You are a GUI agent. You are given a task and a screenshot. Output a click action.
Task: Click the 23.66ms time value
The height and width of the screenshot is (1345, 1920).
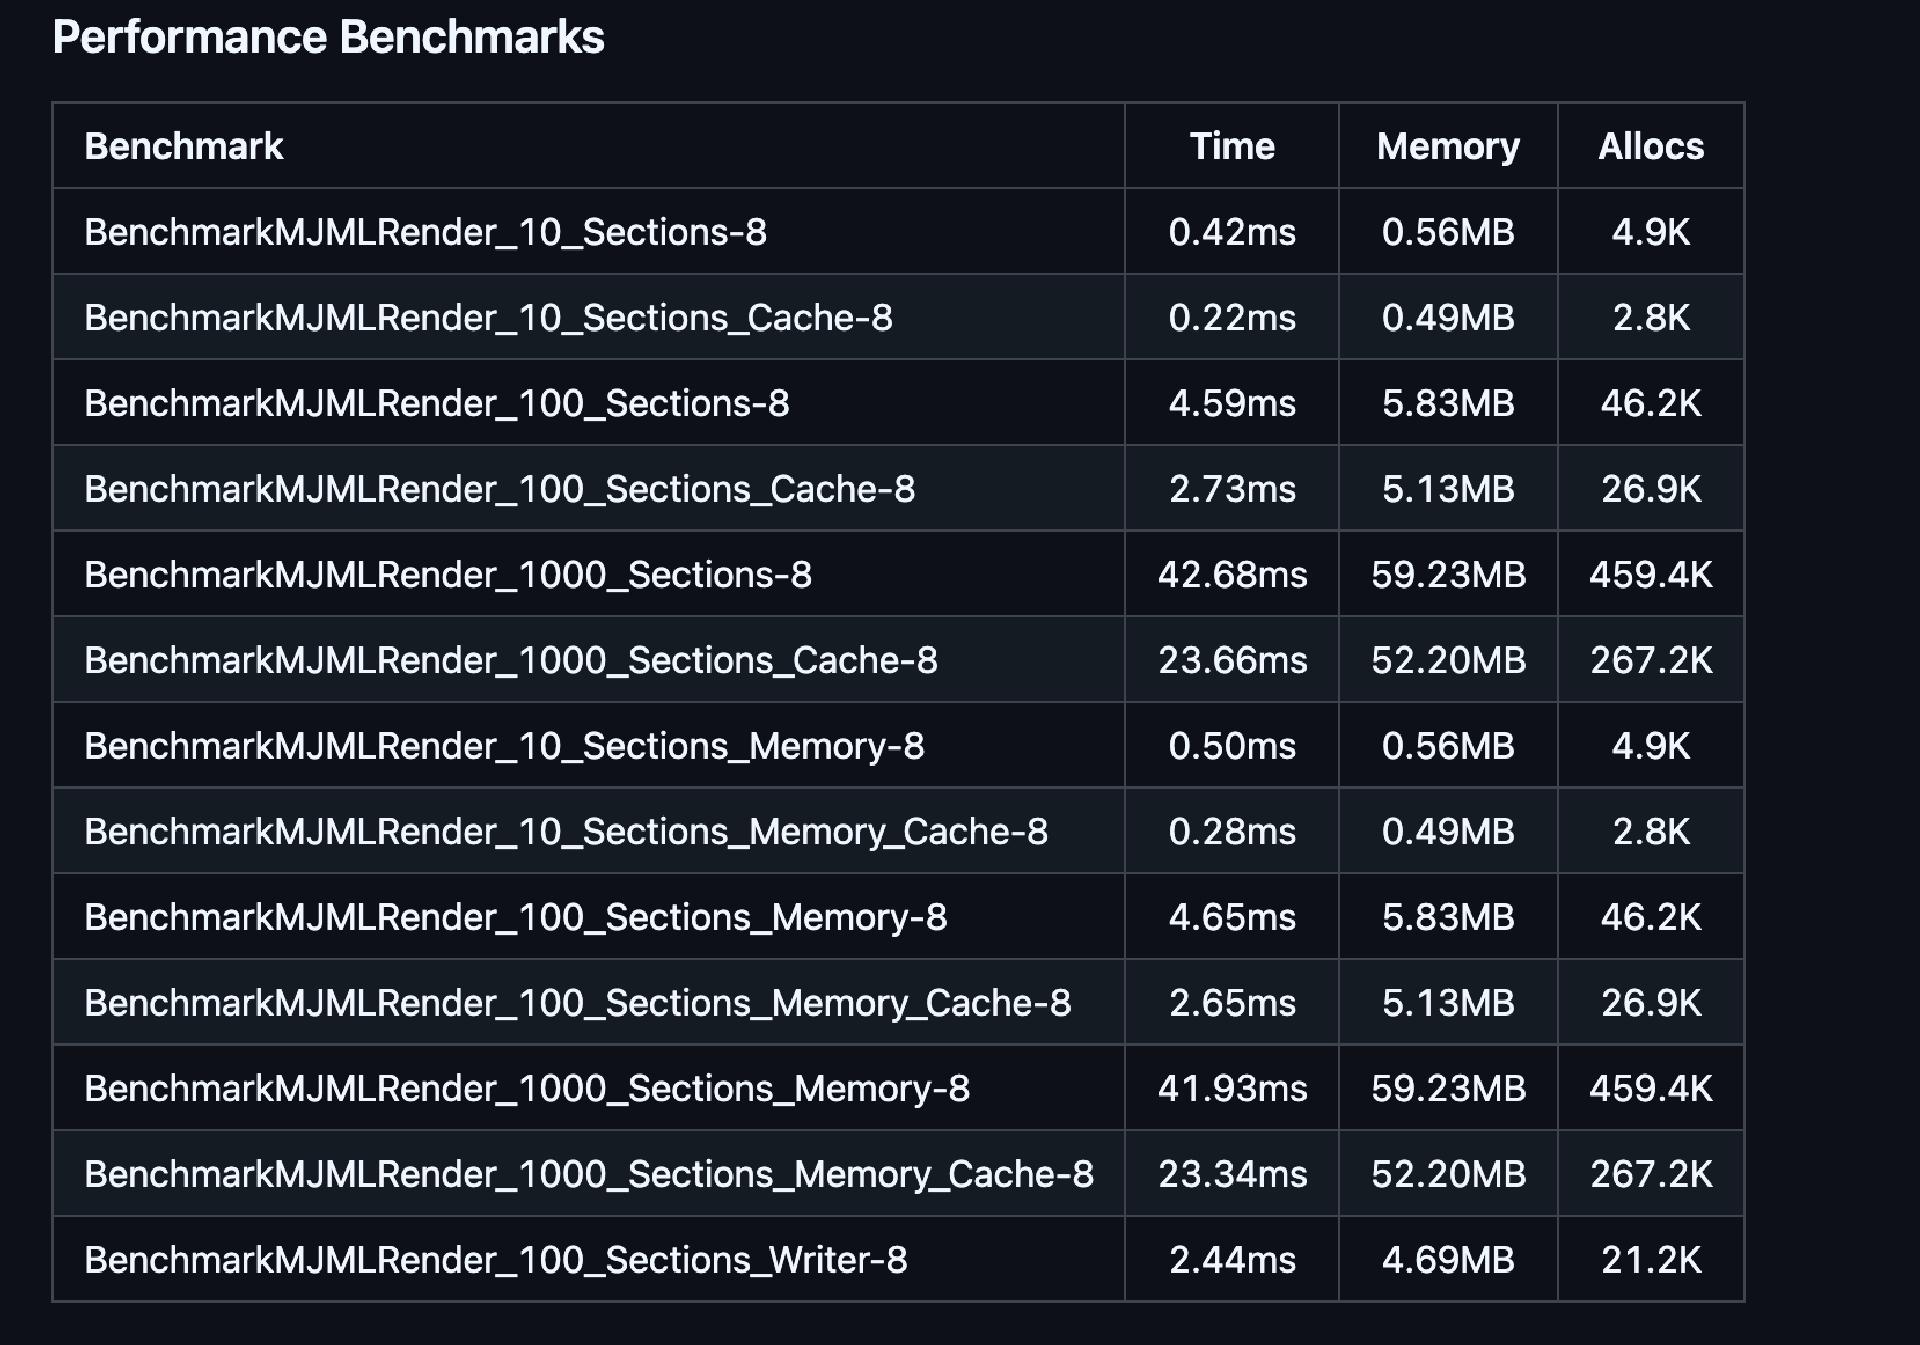pyautogui.click(x=1232, y=660)
